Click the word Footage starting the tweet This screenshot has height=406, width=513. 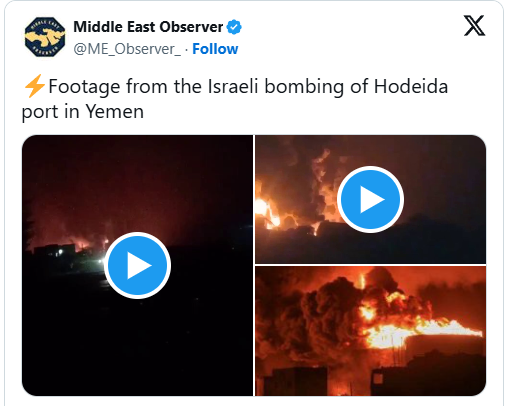coord(84,87)
